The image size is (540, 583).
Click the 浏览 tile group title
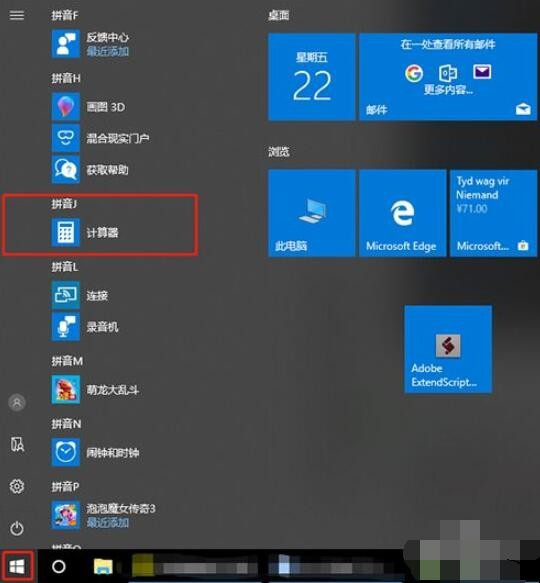point(279,152)
